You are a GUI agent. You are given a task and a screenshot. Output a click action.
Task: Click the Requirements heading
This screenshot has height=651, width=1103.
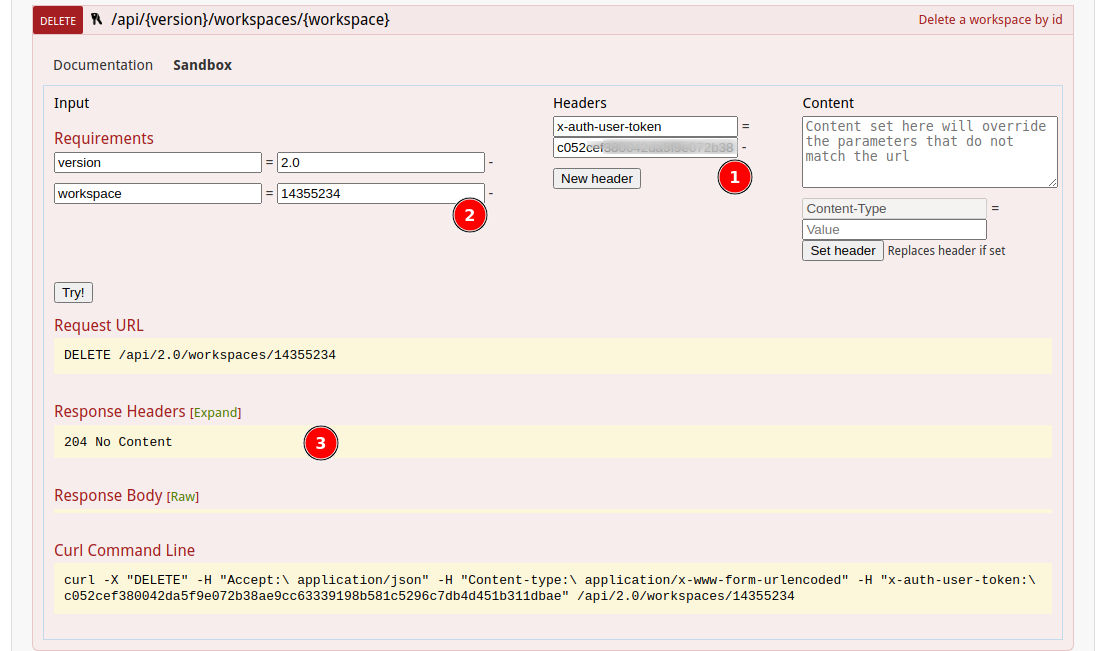[103, 138]
